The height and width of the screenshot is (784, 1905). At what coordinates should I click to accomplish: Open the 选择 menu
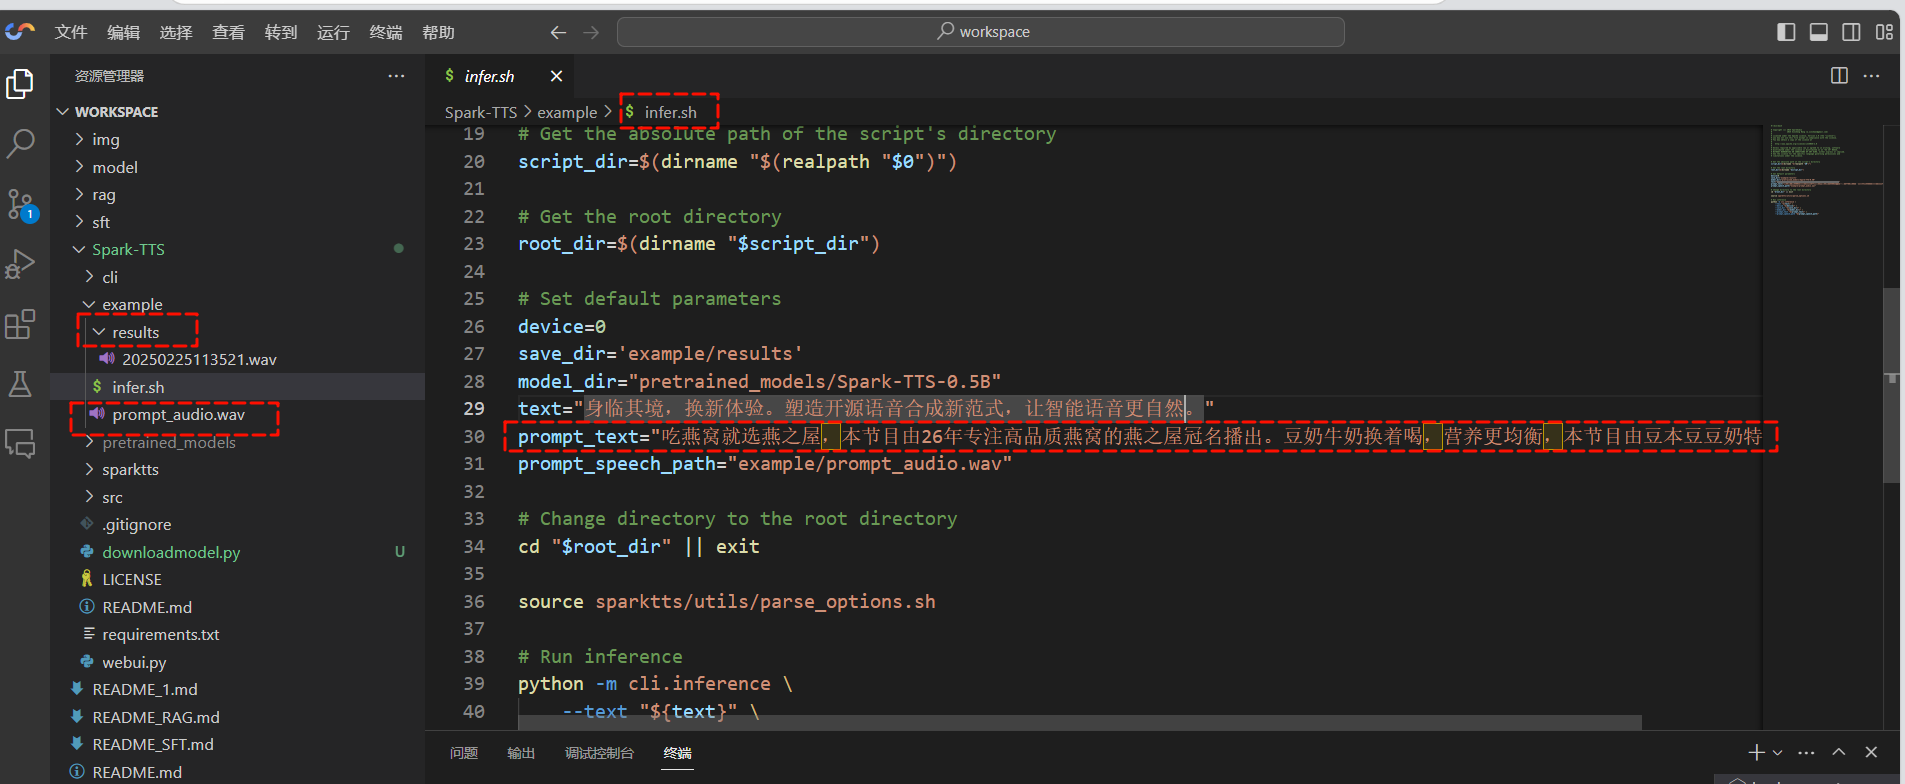pyautogui.click(x=176, y=32)
